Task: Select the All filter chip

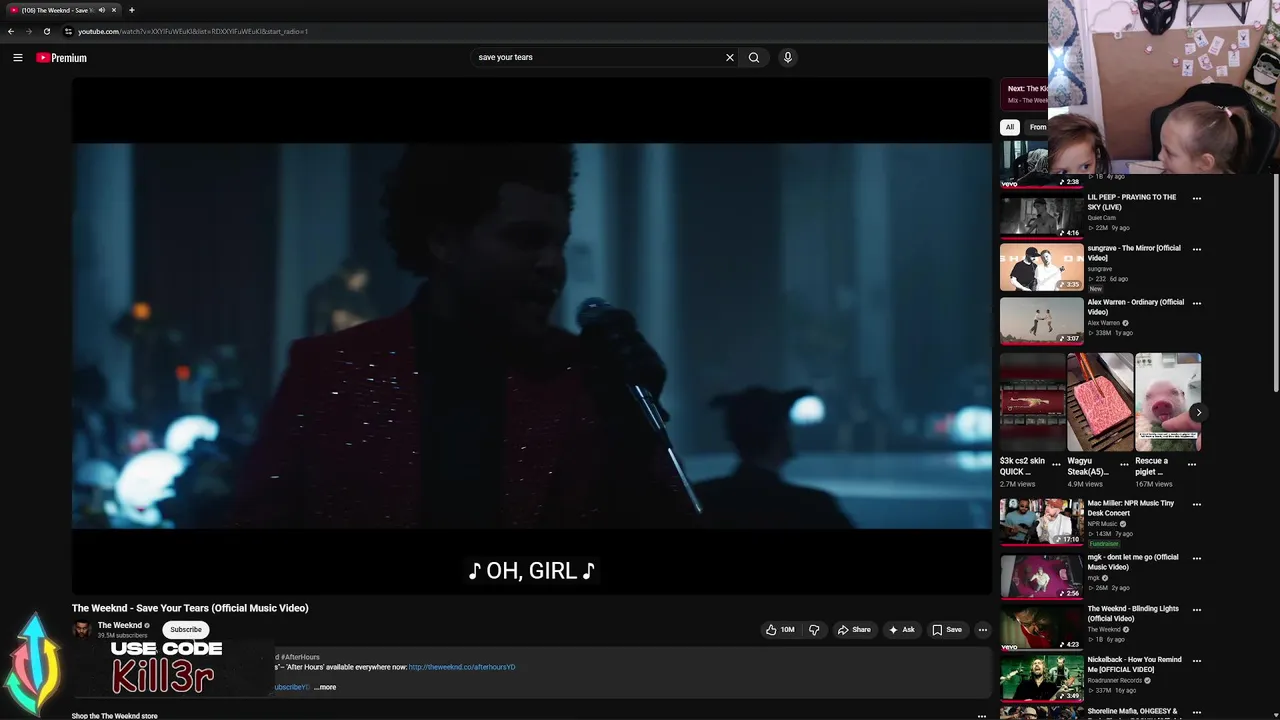Action: click(1010, 127)
